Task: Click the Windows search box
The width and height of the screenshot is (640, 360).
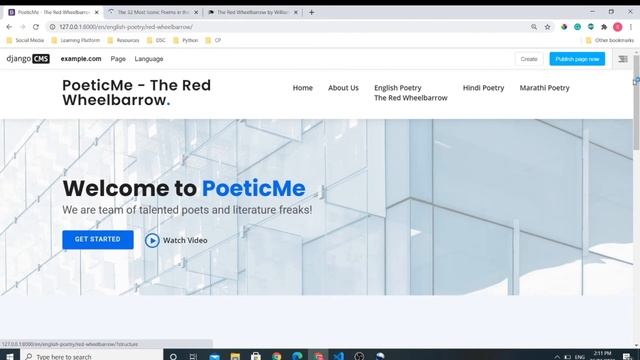Action: 92,356
